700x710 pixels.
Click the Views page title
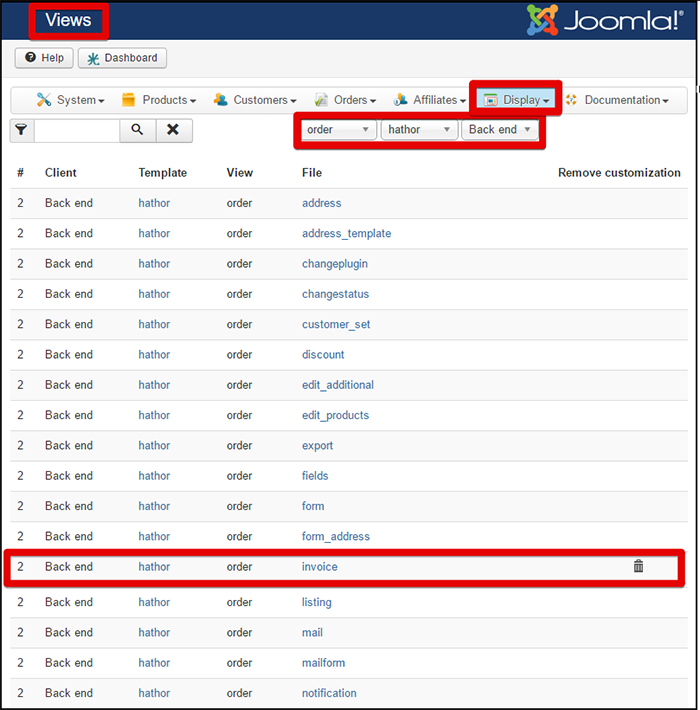click(x=68, y=20)
